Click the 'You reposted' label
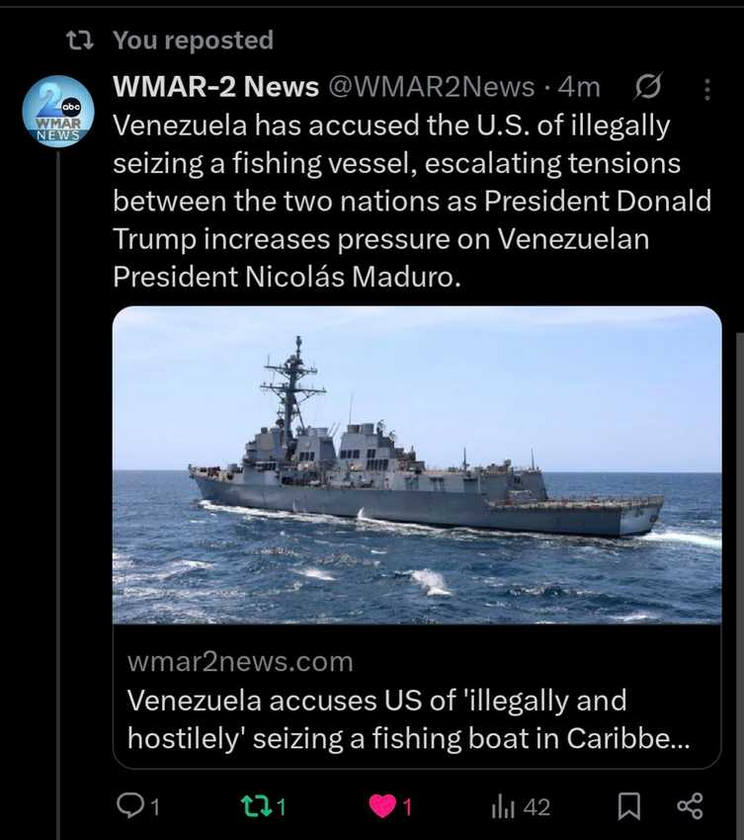Screen dimensions: 744x840 (x=193, y=40)
